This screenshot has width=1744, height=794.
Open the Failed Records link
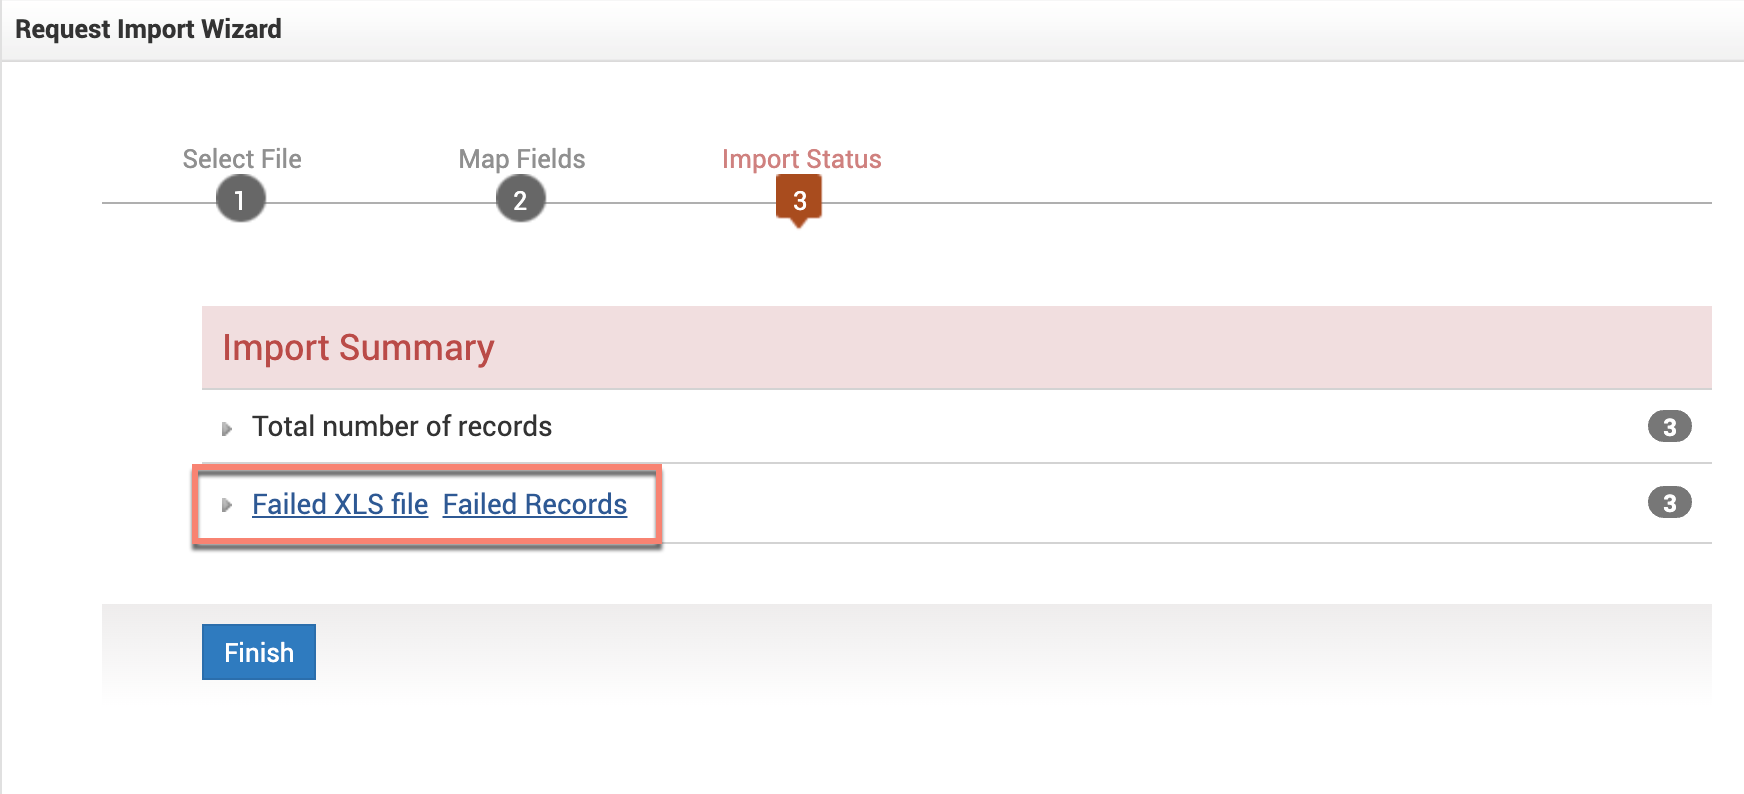[535, 504]
